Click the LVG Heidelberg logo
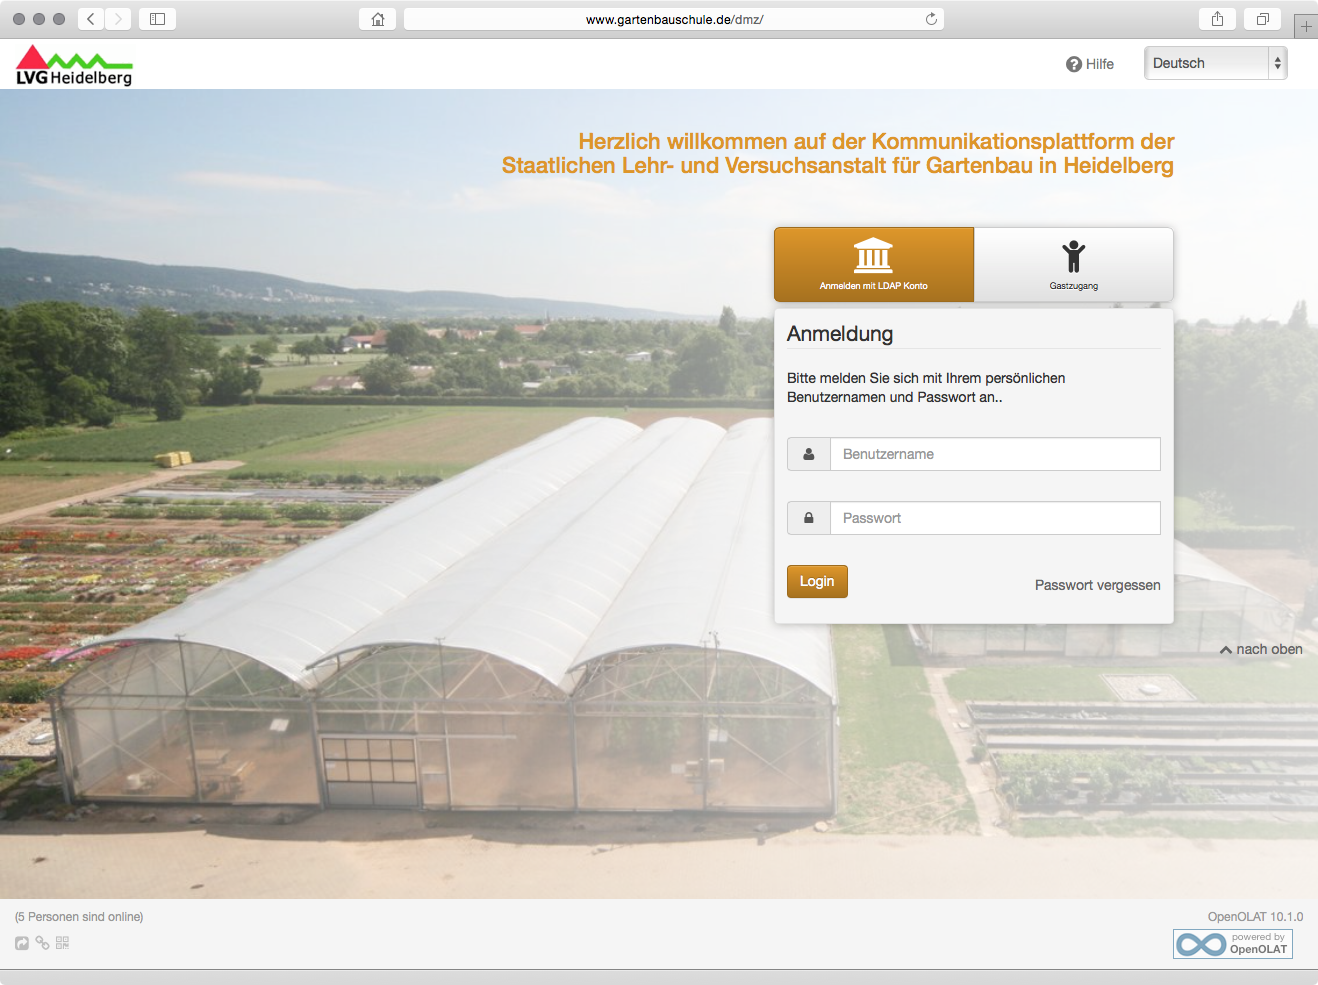Screen dimensions: 1318x985 click(x=74, y=65)
